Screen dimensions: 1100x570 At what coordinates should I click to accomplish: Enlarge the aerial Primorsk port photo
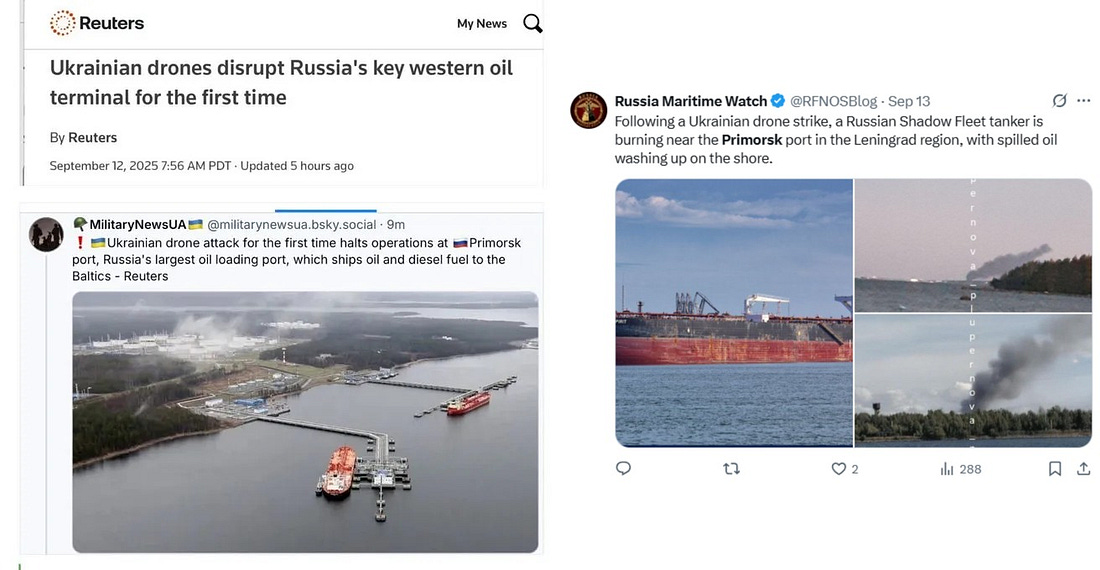click(305, 421)
